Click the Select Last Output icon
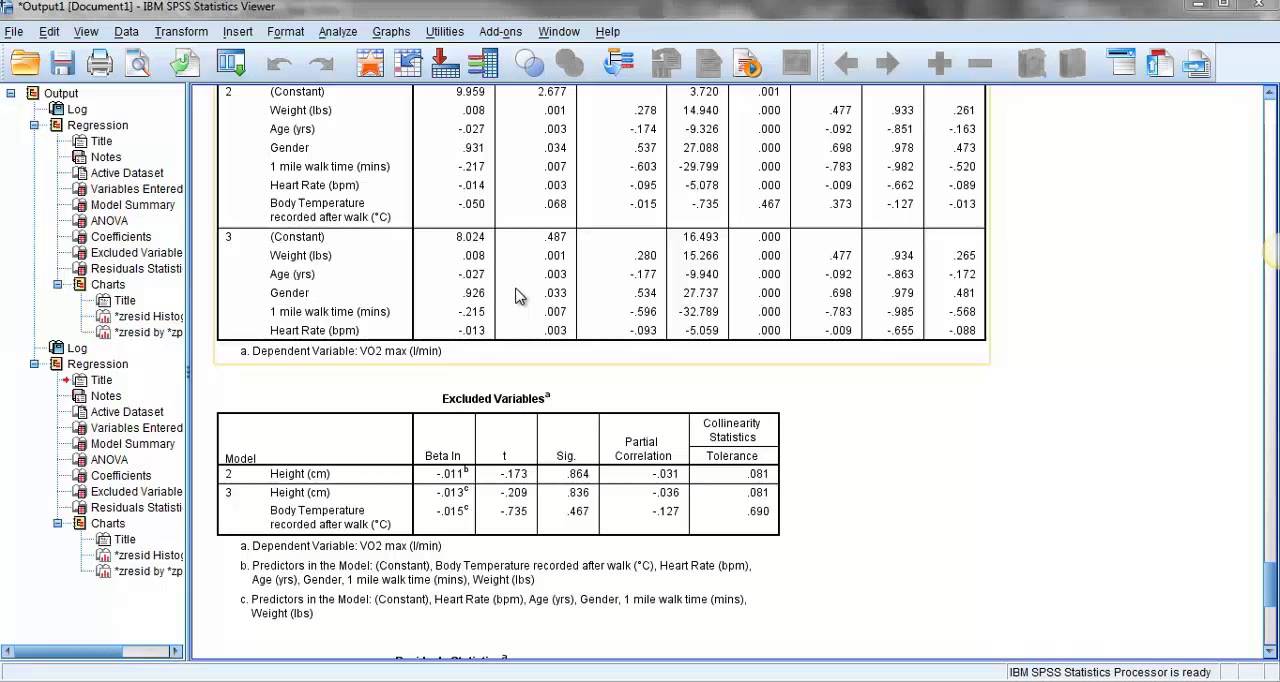 (x=619, y=64)
